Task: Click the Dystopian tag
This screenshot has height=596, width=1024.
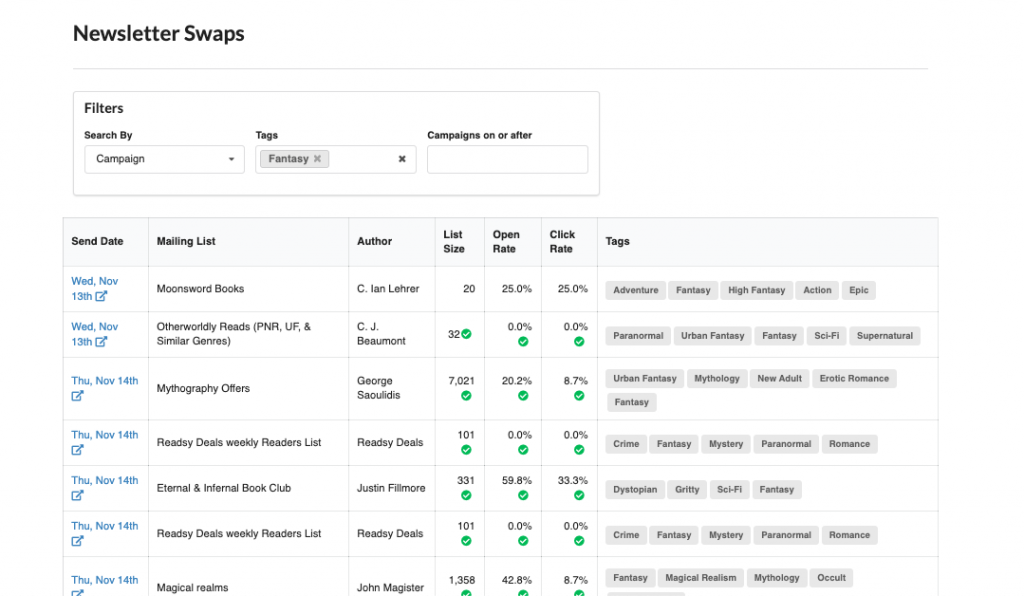Action: coord(635,490)
